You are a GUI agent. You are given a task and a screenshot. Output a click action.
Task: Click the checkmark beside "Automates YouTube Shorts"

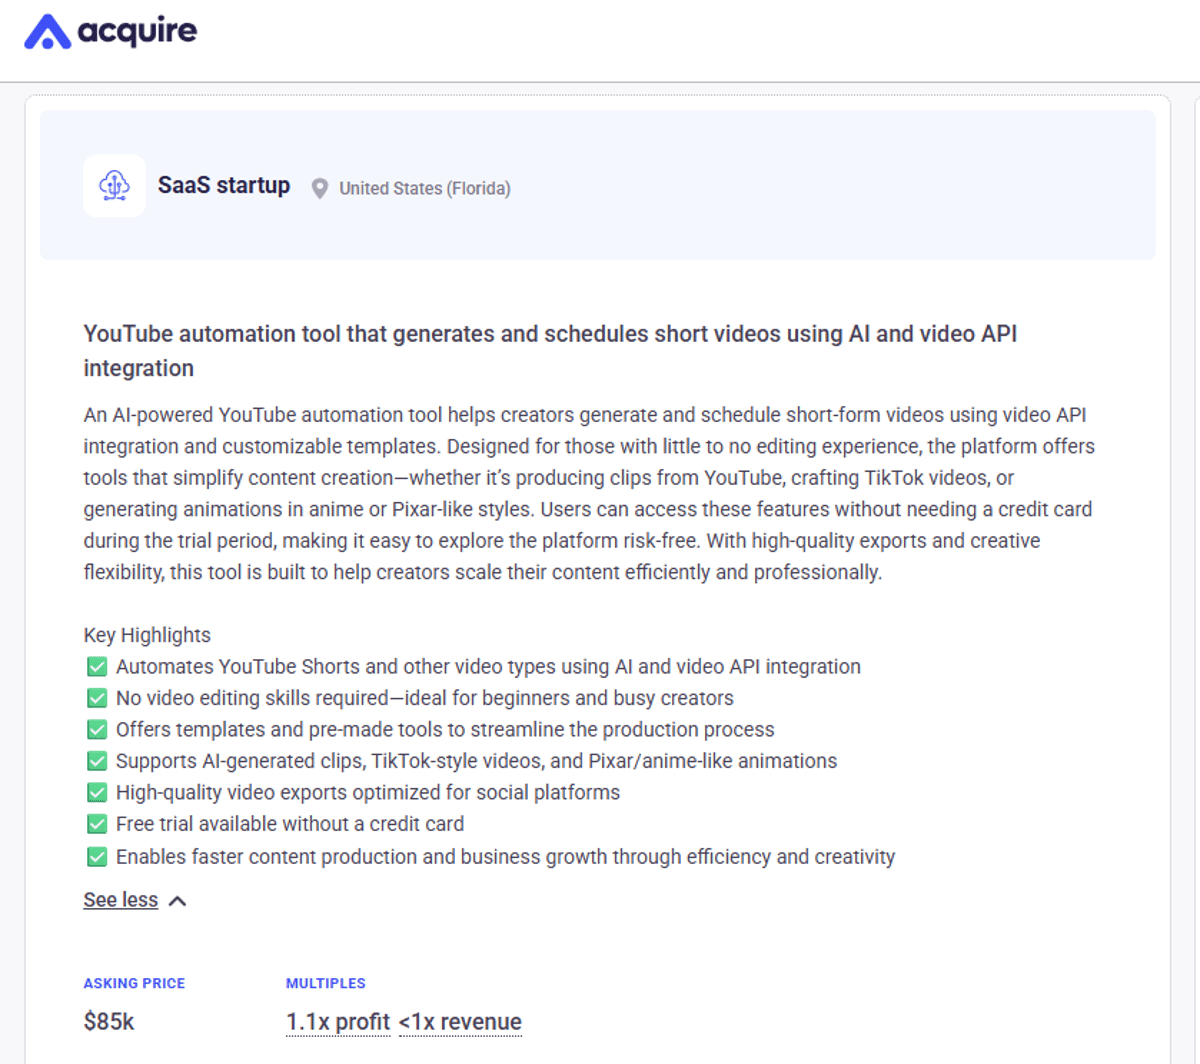click(x=96, y=665)
